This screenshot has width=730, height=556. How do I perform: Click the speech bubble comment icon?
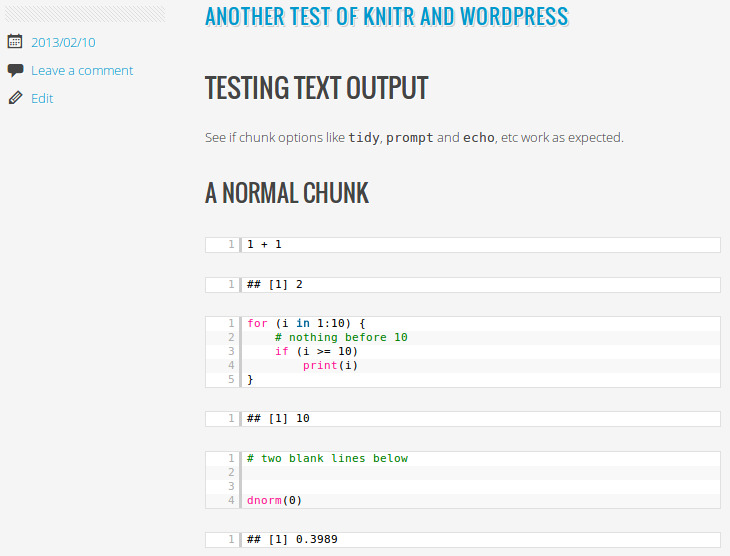click(x=15, y=70)
